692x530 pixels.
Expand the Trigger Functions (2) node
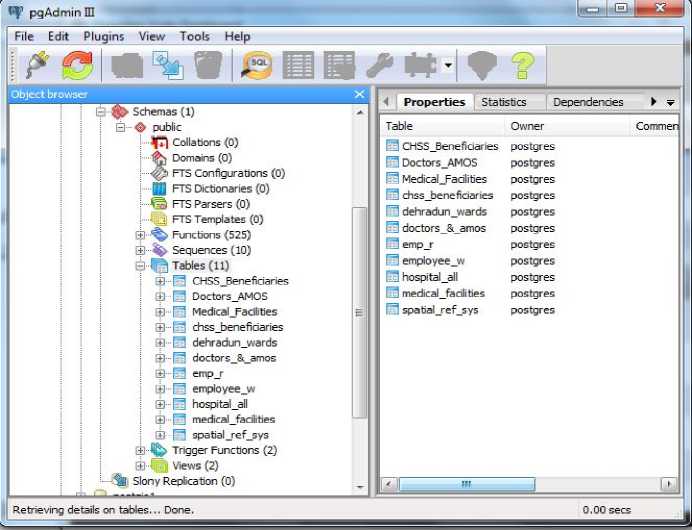pyautogui.click(x=140, y=451)
